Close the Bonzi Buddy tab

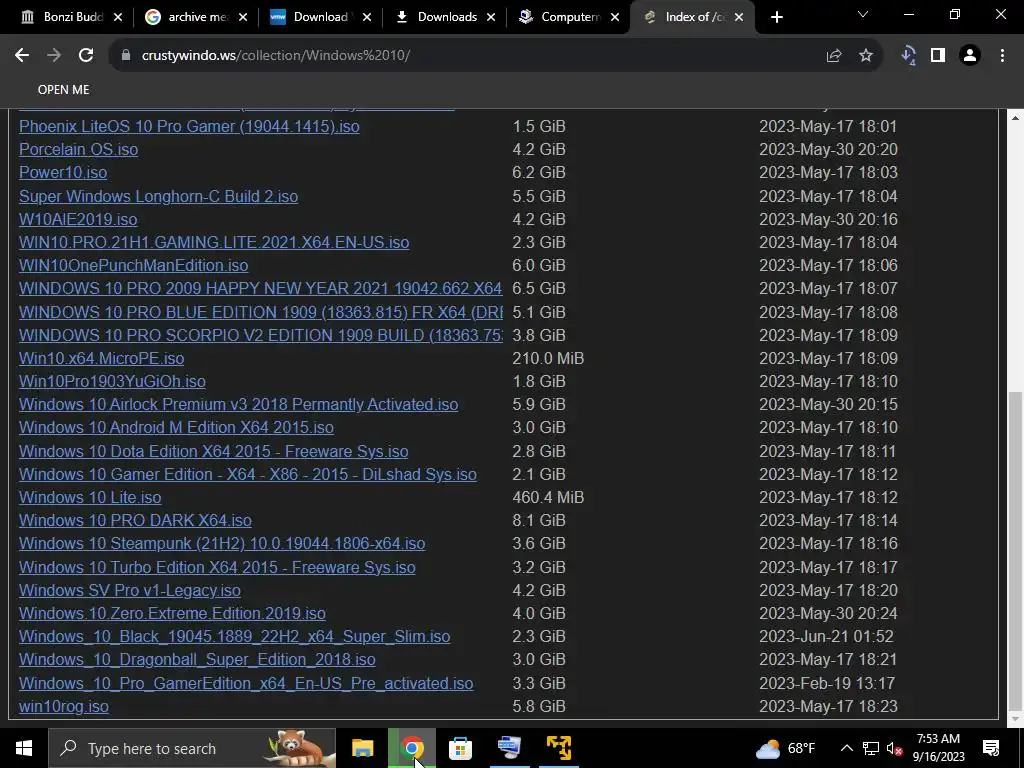[x=118, y=17]
